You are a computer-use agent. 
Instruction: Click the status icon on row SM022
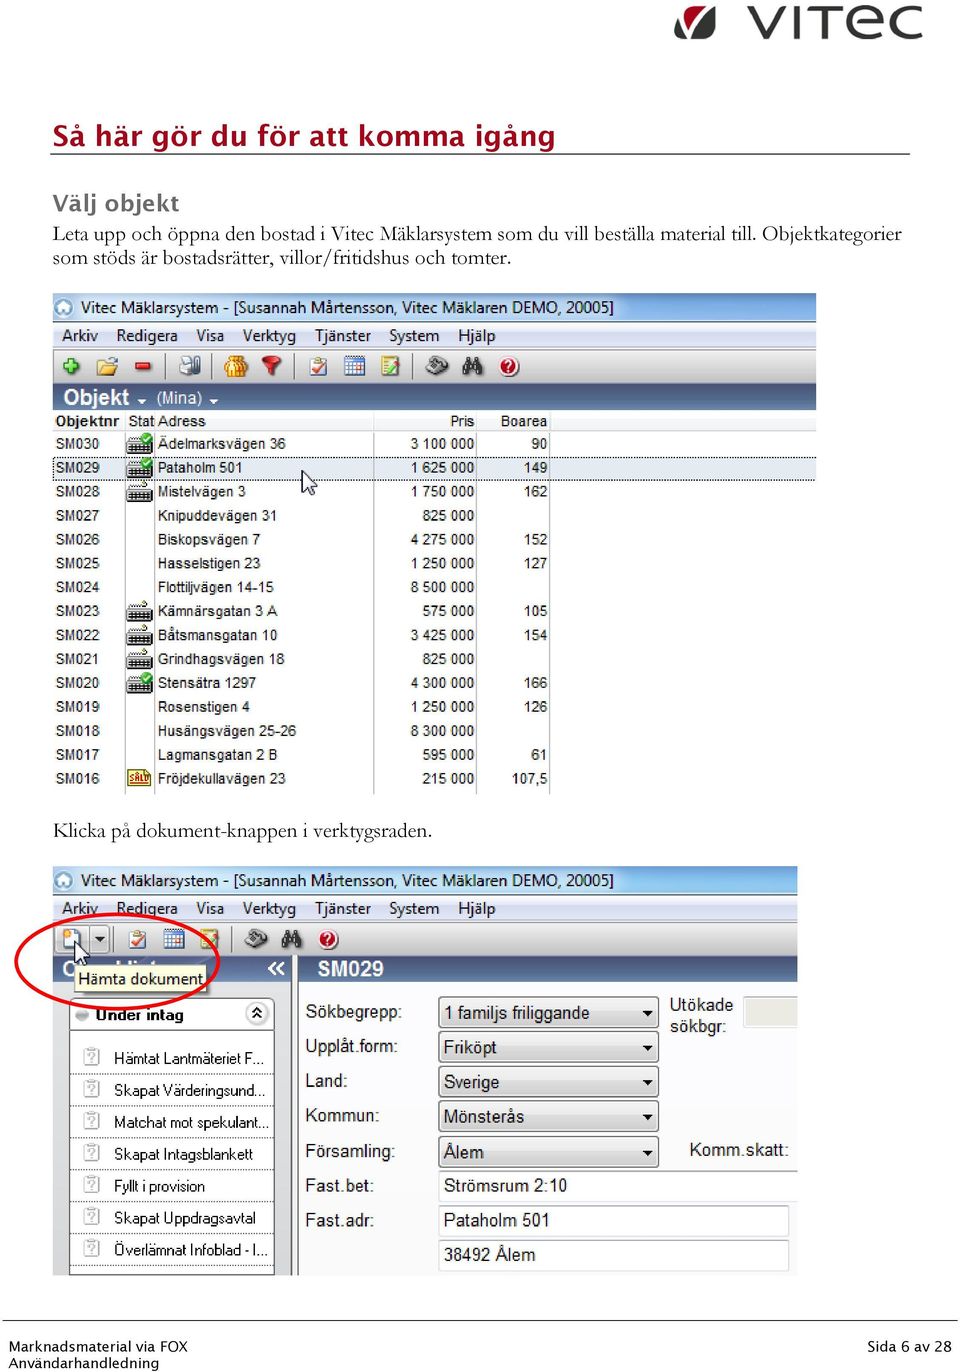pos(139,635)
